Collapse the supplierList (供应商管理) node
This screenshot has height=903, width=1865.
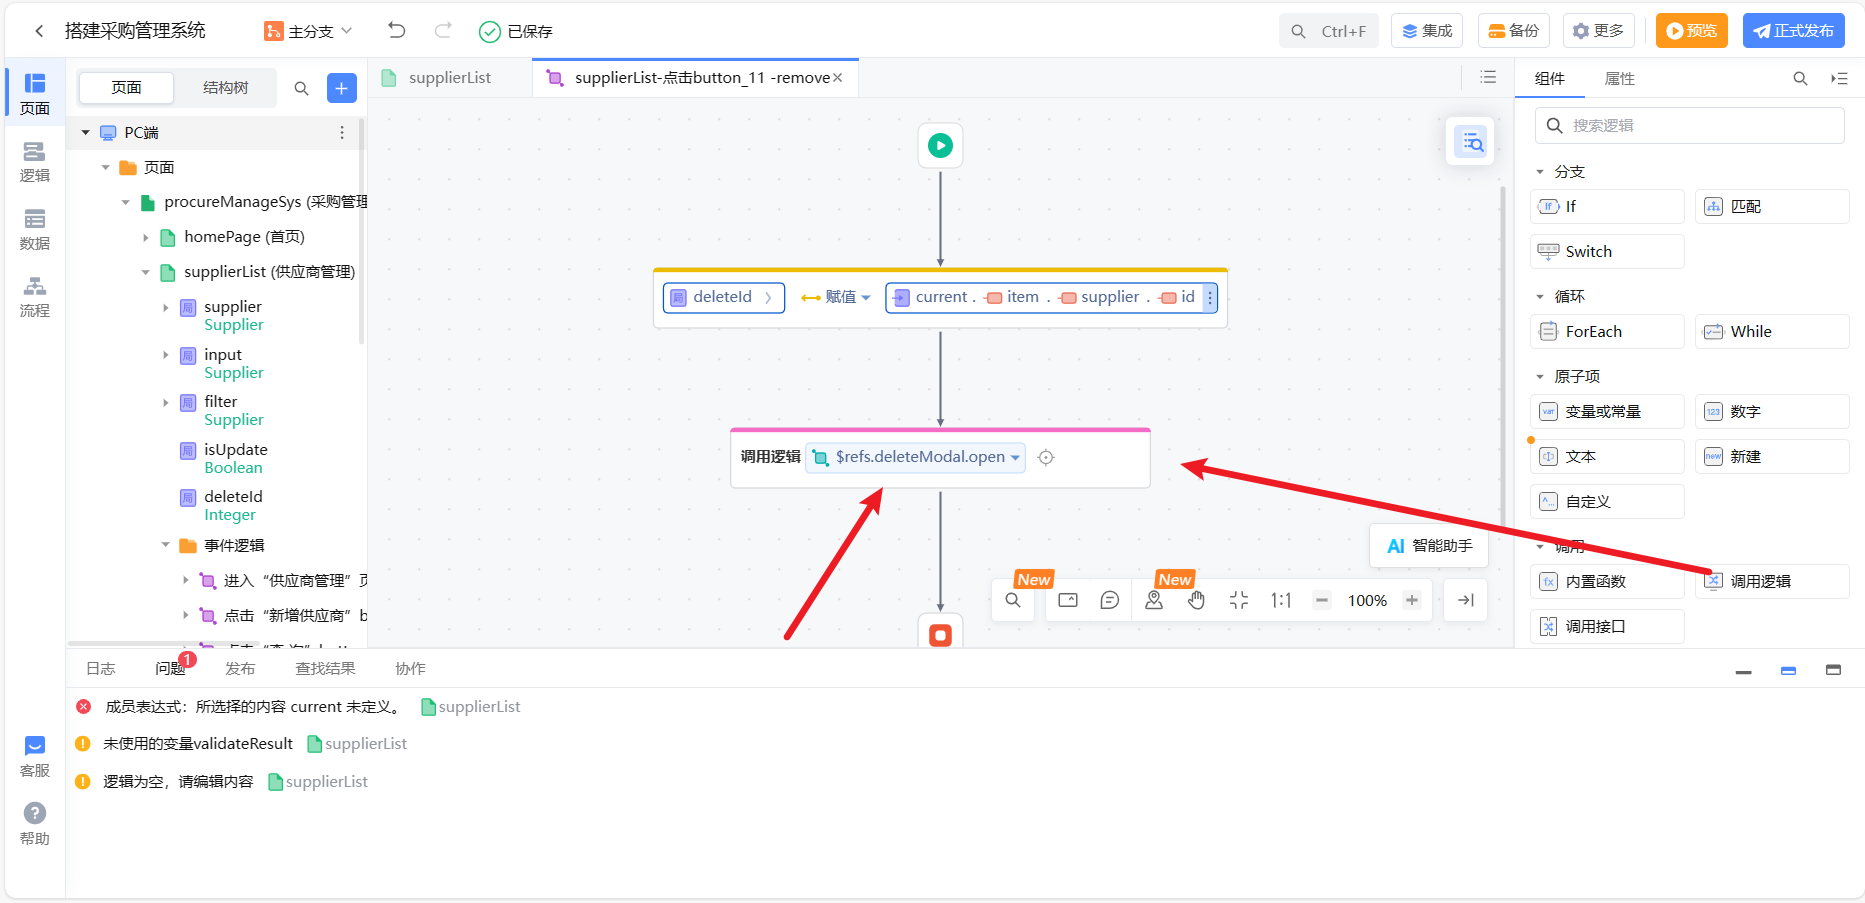click(x=146, y=272)
